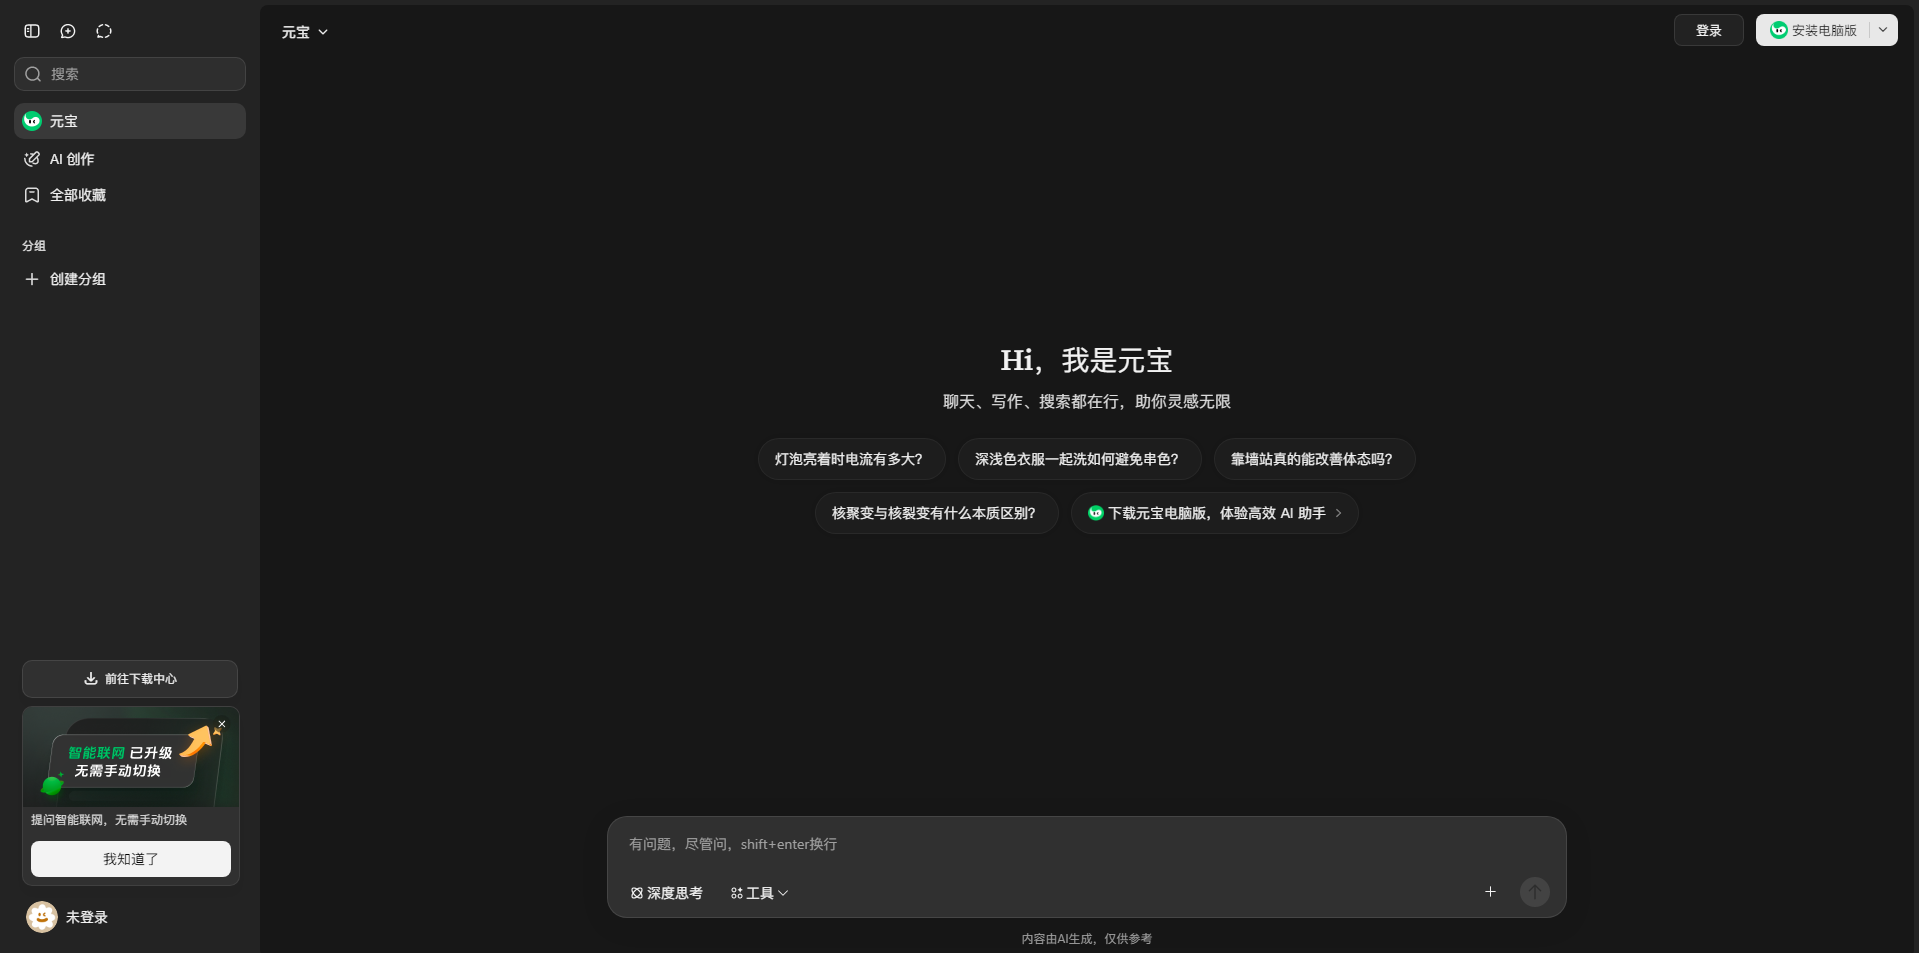Select 元宝 in the sidebar
Image resolution: width=1919 pixels, height=953 pixels.
coord(130,121)
